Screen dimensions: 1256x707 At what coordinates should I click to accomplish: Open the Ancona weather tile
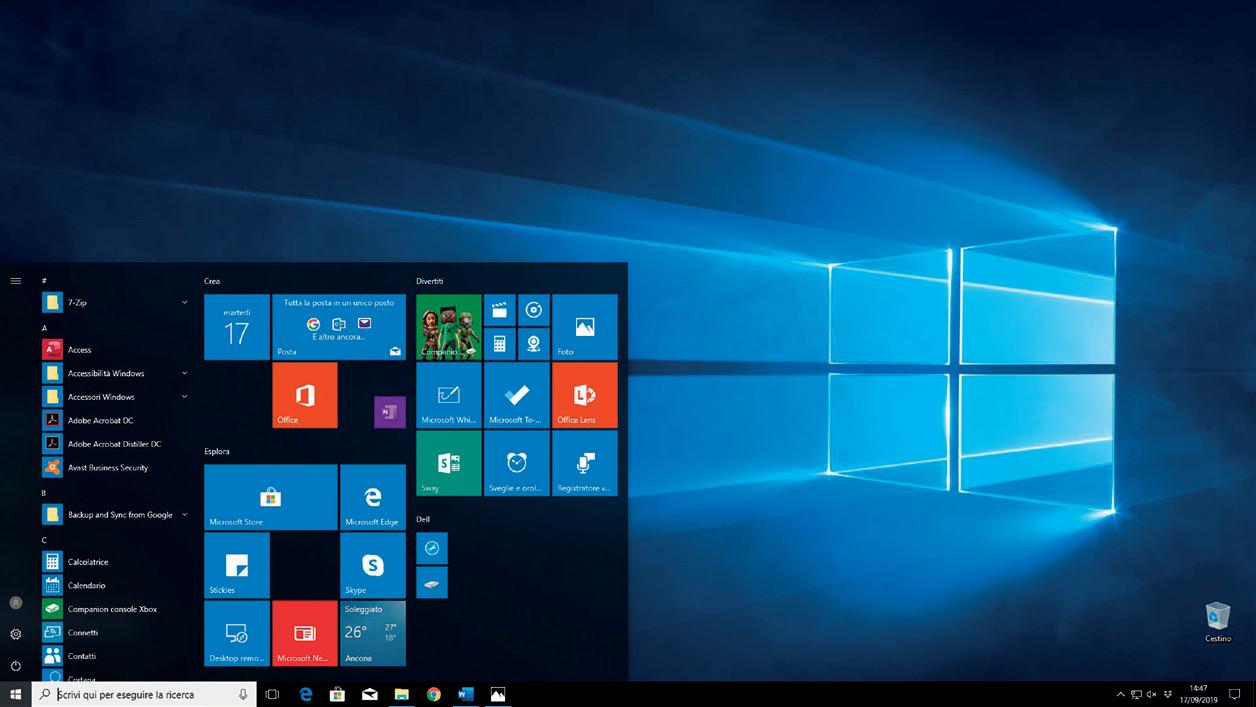coord(373,633)
